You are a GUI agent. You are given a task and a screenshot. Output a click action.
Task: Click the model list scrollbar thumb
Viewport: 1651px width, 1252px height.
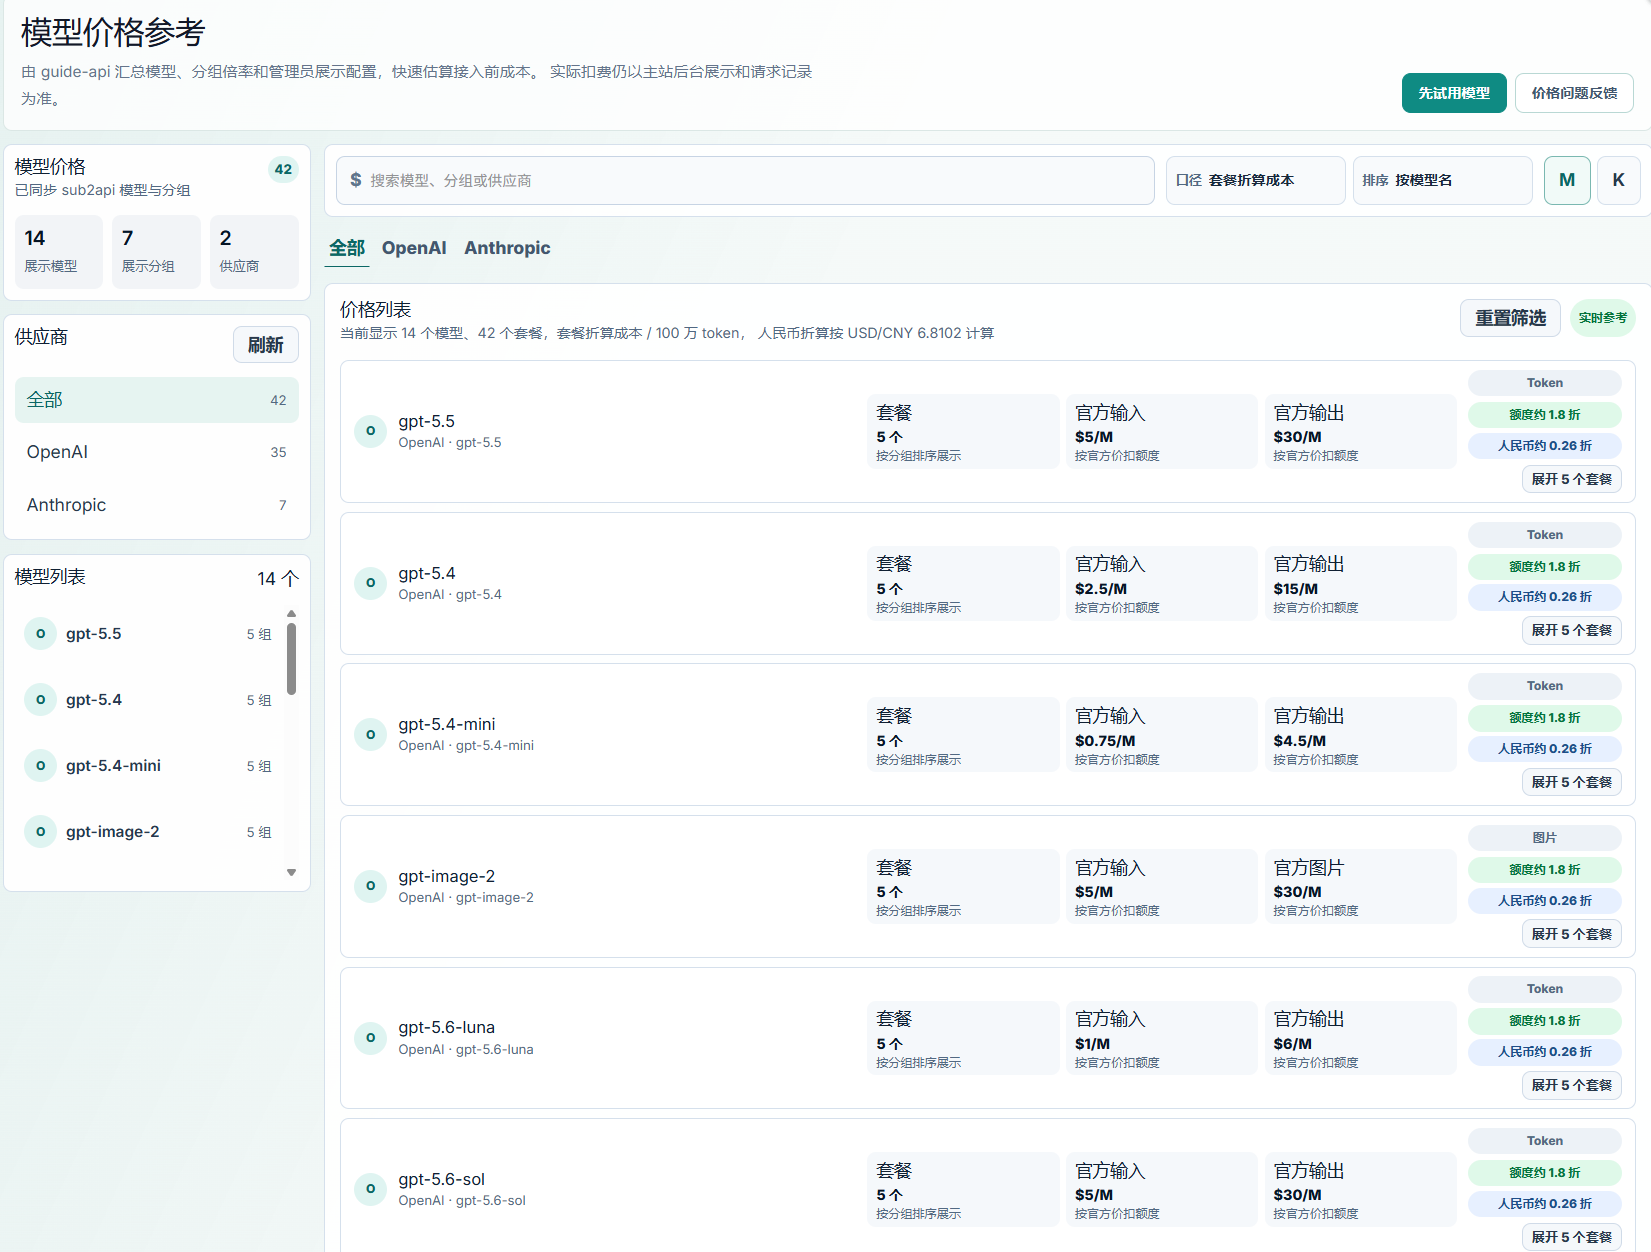(291, 659)
